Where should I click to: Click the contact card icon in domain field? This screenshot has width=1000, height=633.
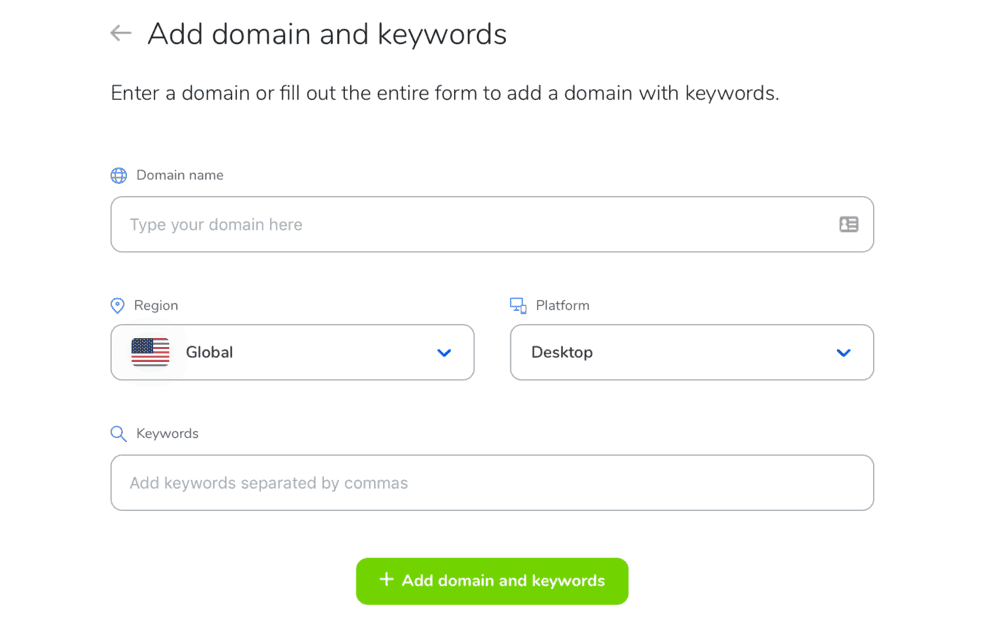click(x=848, y=224)
